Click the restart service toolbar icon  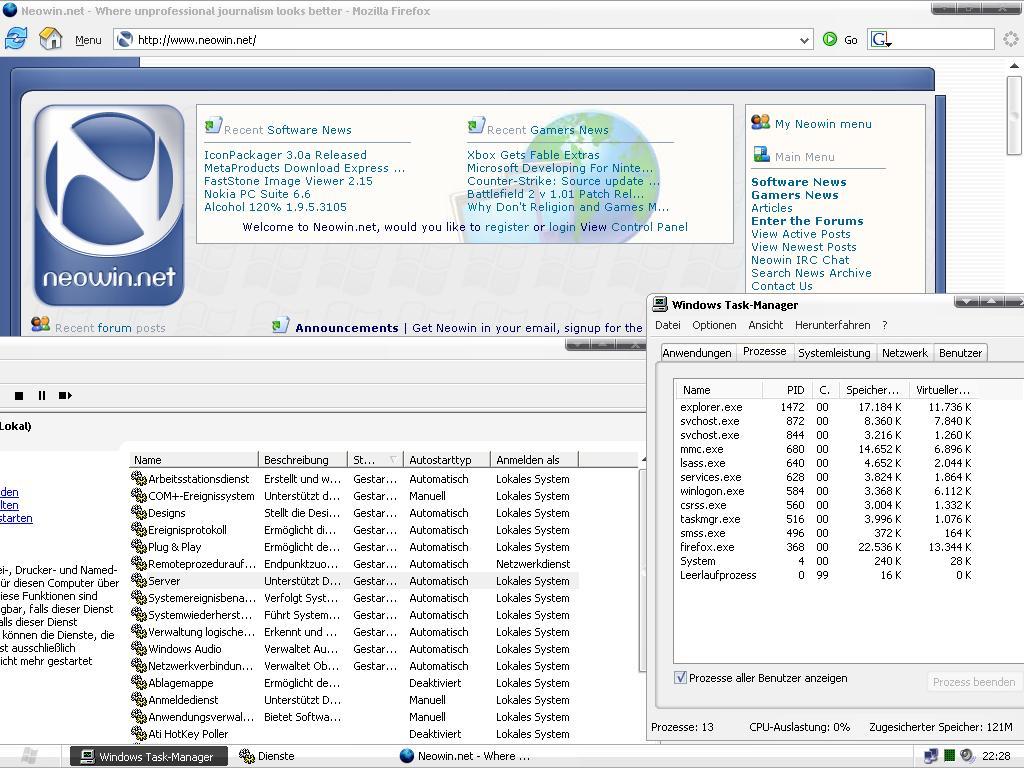[65, 395]
